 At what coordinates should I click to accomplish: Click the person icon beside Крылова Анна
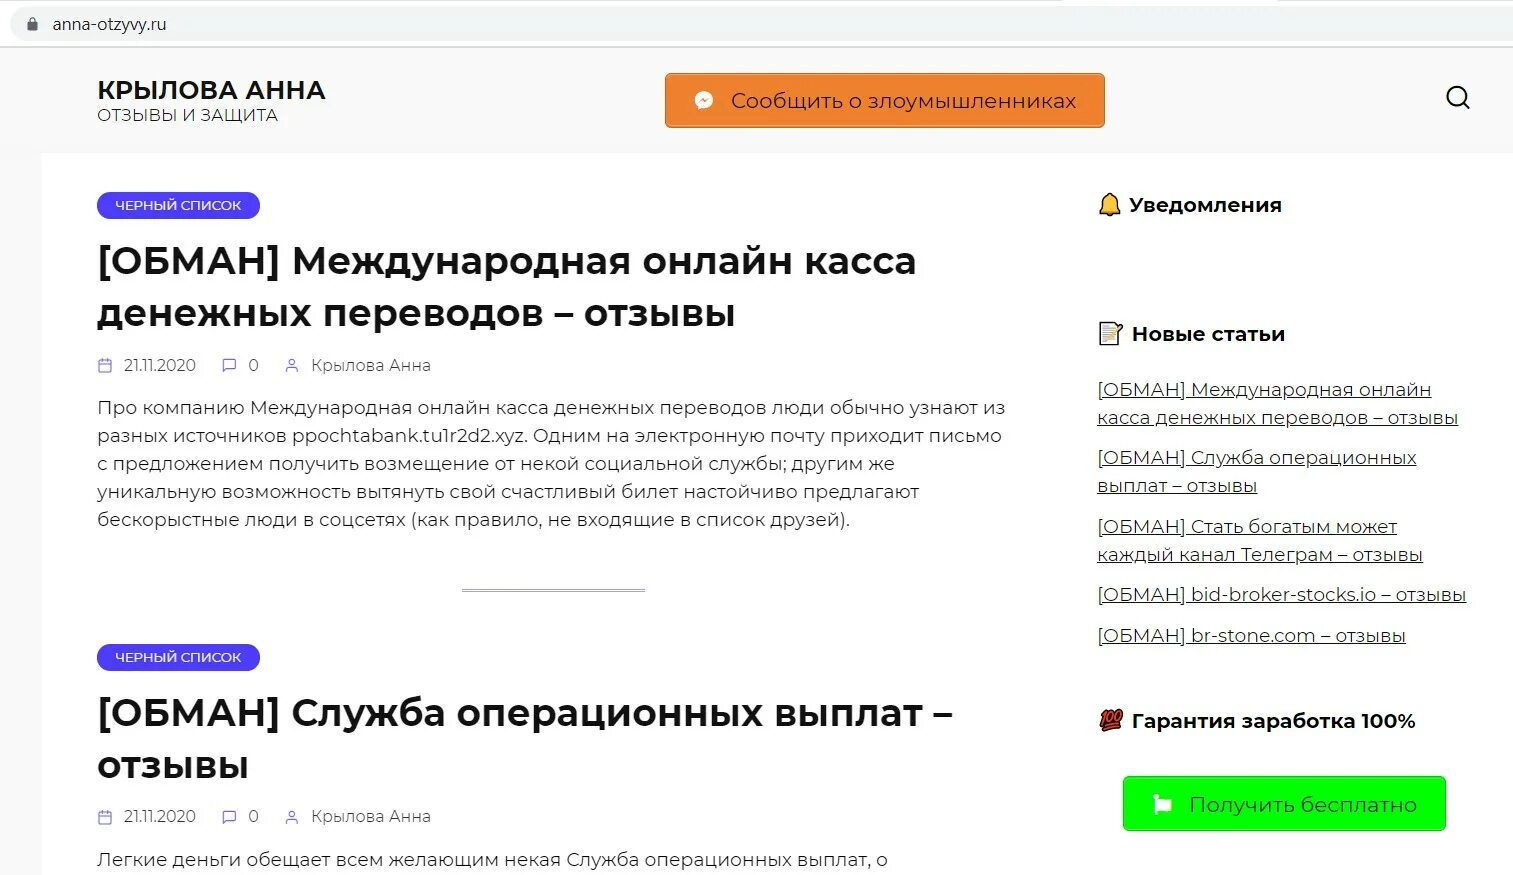291,365
